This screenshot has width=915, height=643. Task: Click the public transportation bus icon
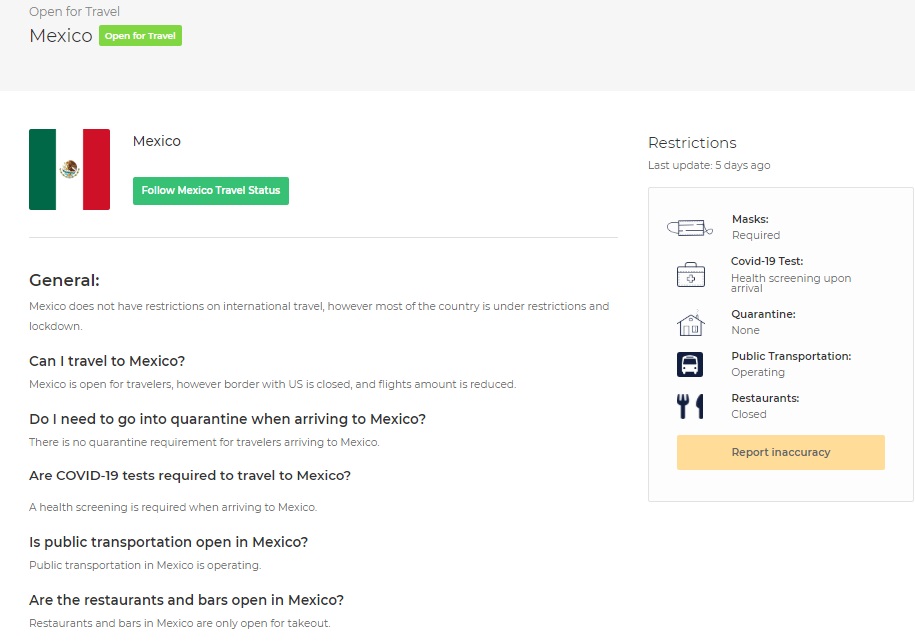[x=690, y=364]
